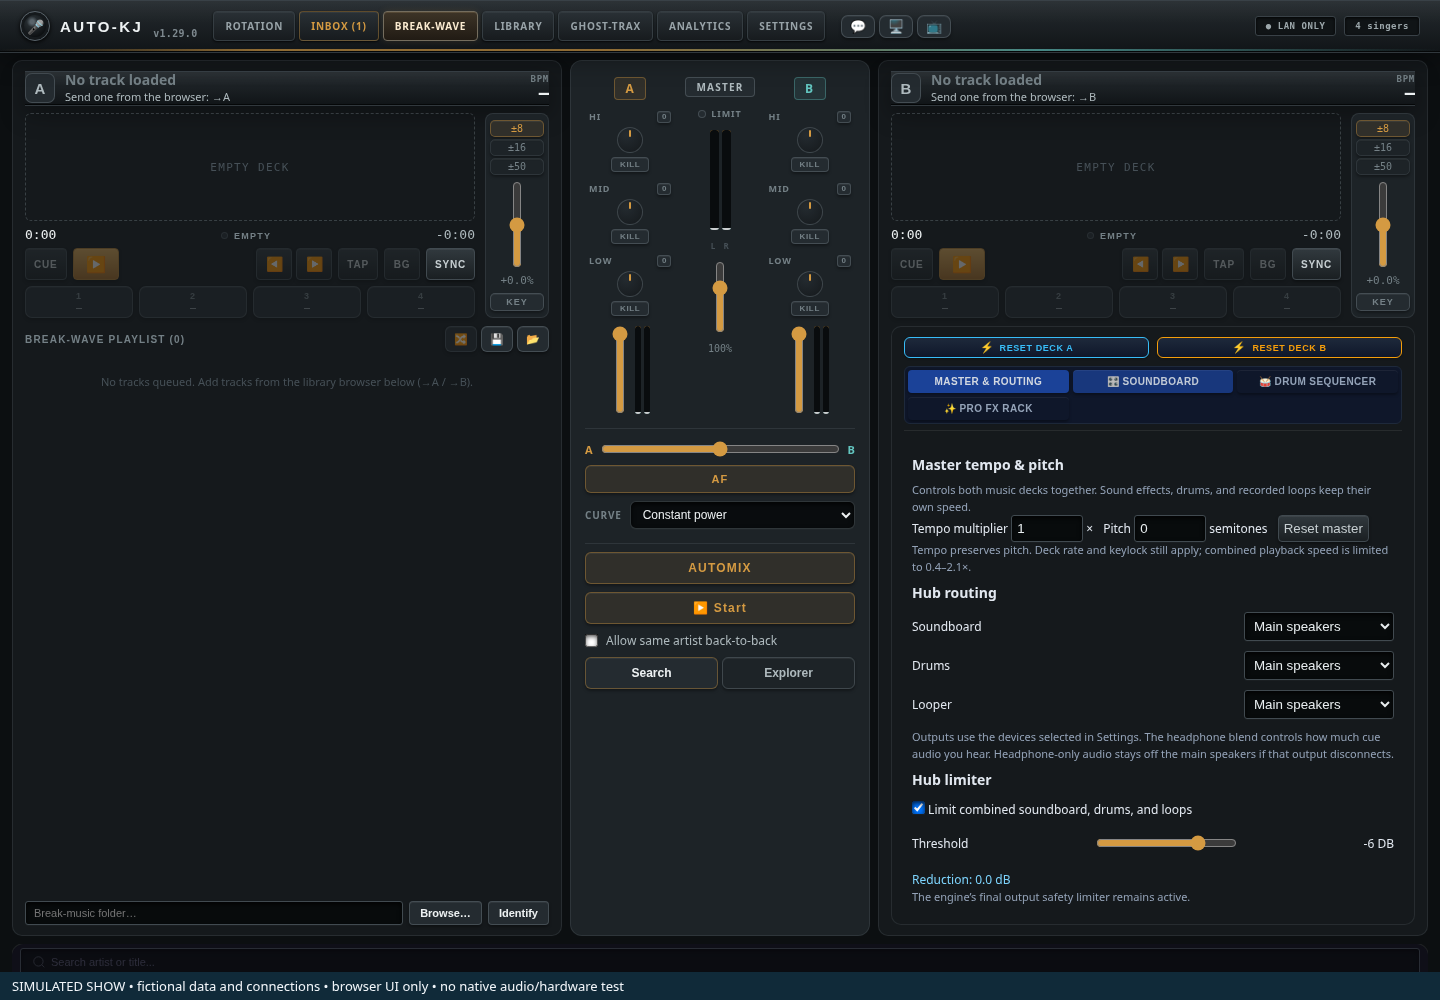Screen dimensions: 1440x1000
Task: Click the A/B crossfader slider
Action: point(720,450)
